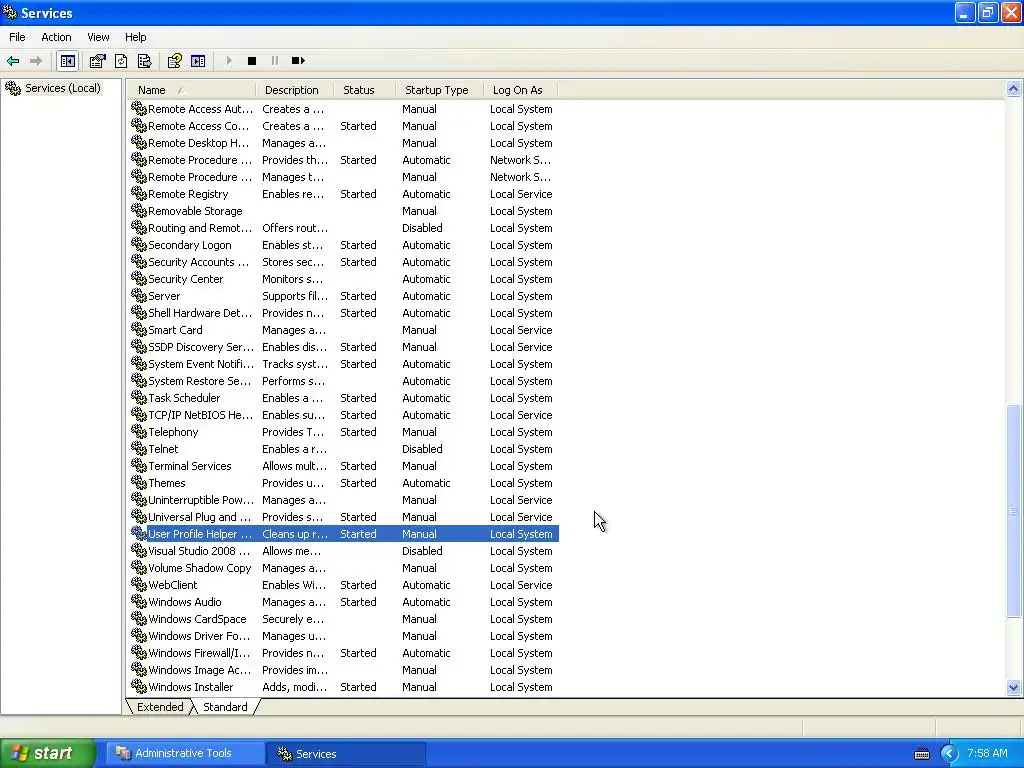The image size is (1024, 768).
Task: Select Services (Local) tree node
Action: pyautogui.click(x=63, y=88)
